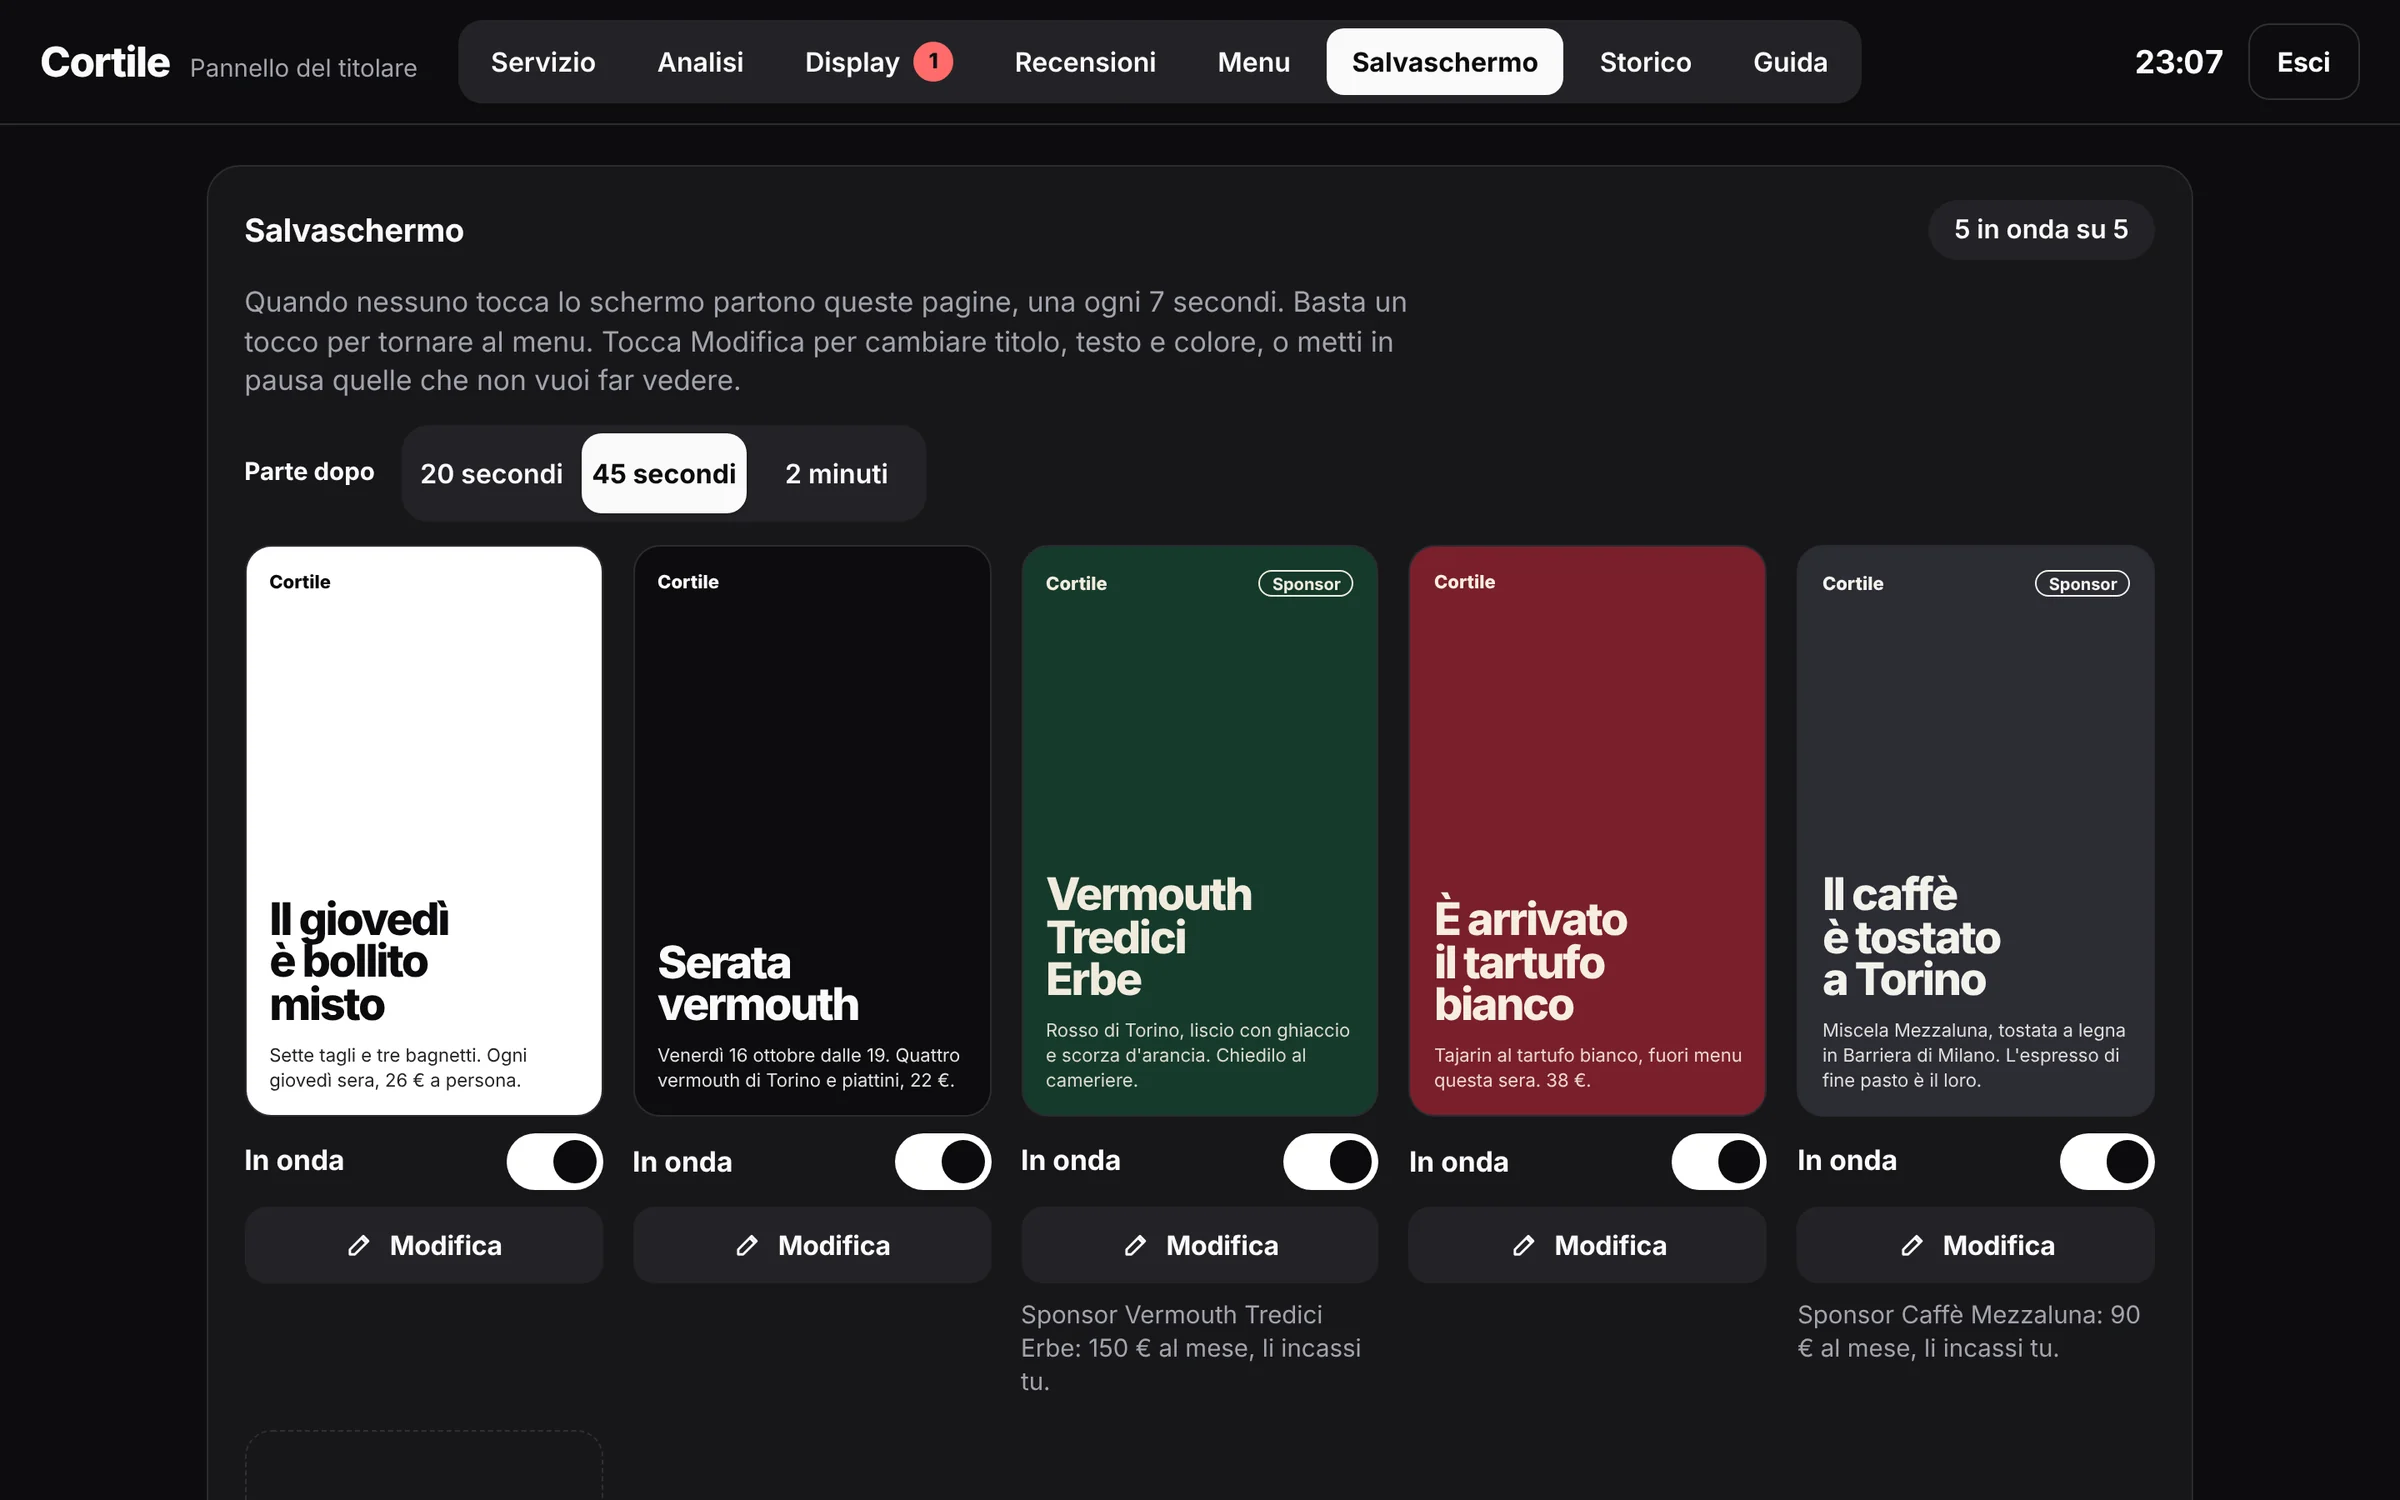Image resolution: width=2400 pixels, height=1500 pixels.
Task: Click the '5 in onda su 5' counter
Action: [2041, 230]
